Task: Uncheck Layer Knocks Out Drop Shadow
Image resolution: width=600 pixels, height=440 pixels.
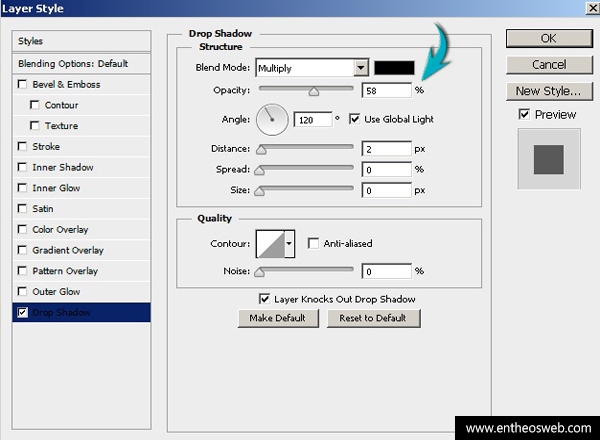Action: [x=264, y=298]
